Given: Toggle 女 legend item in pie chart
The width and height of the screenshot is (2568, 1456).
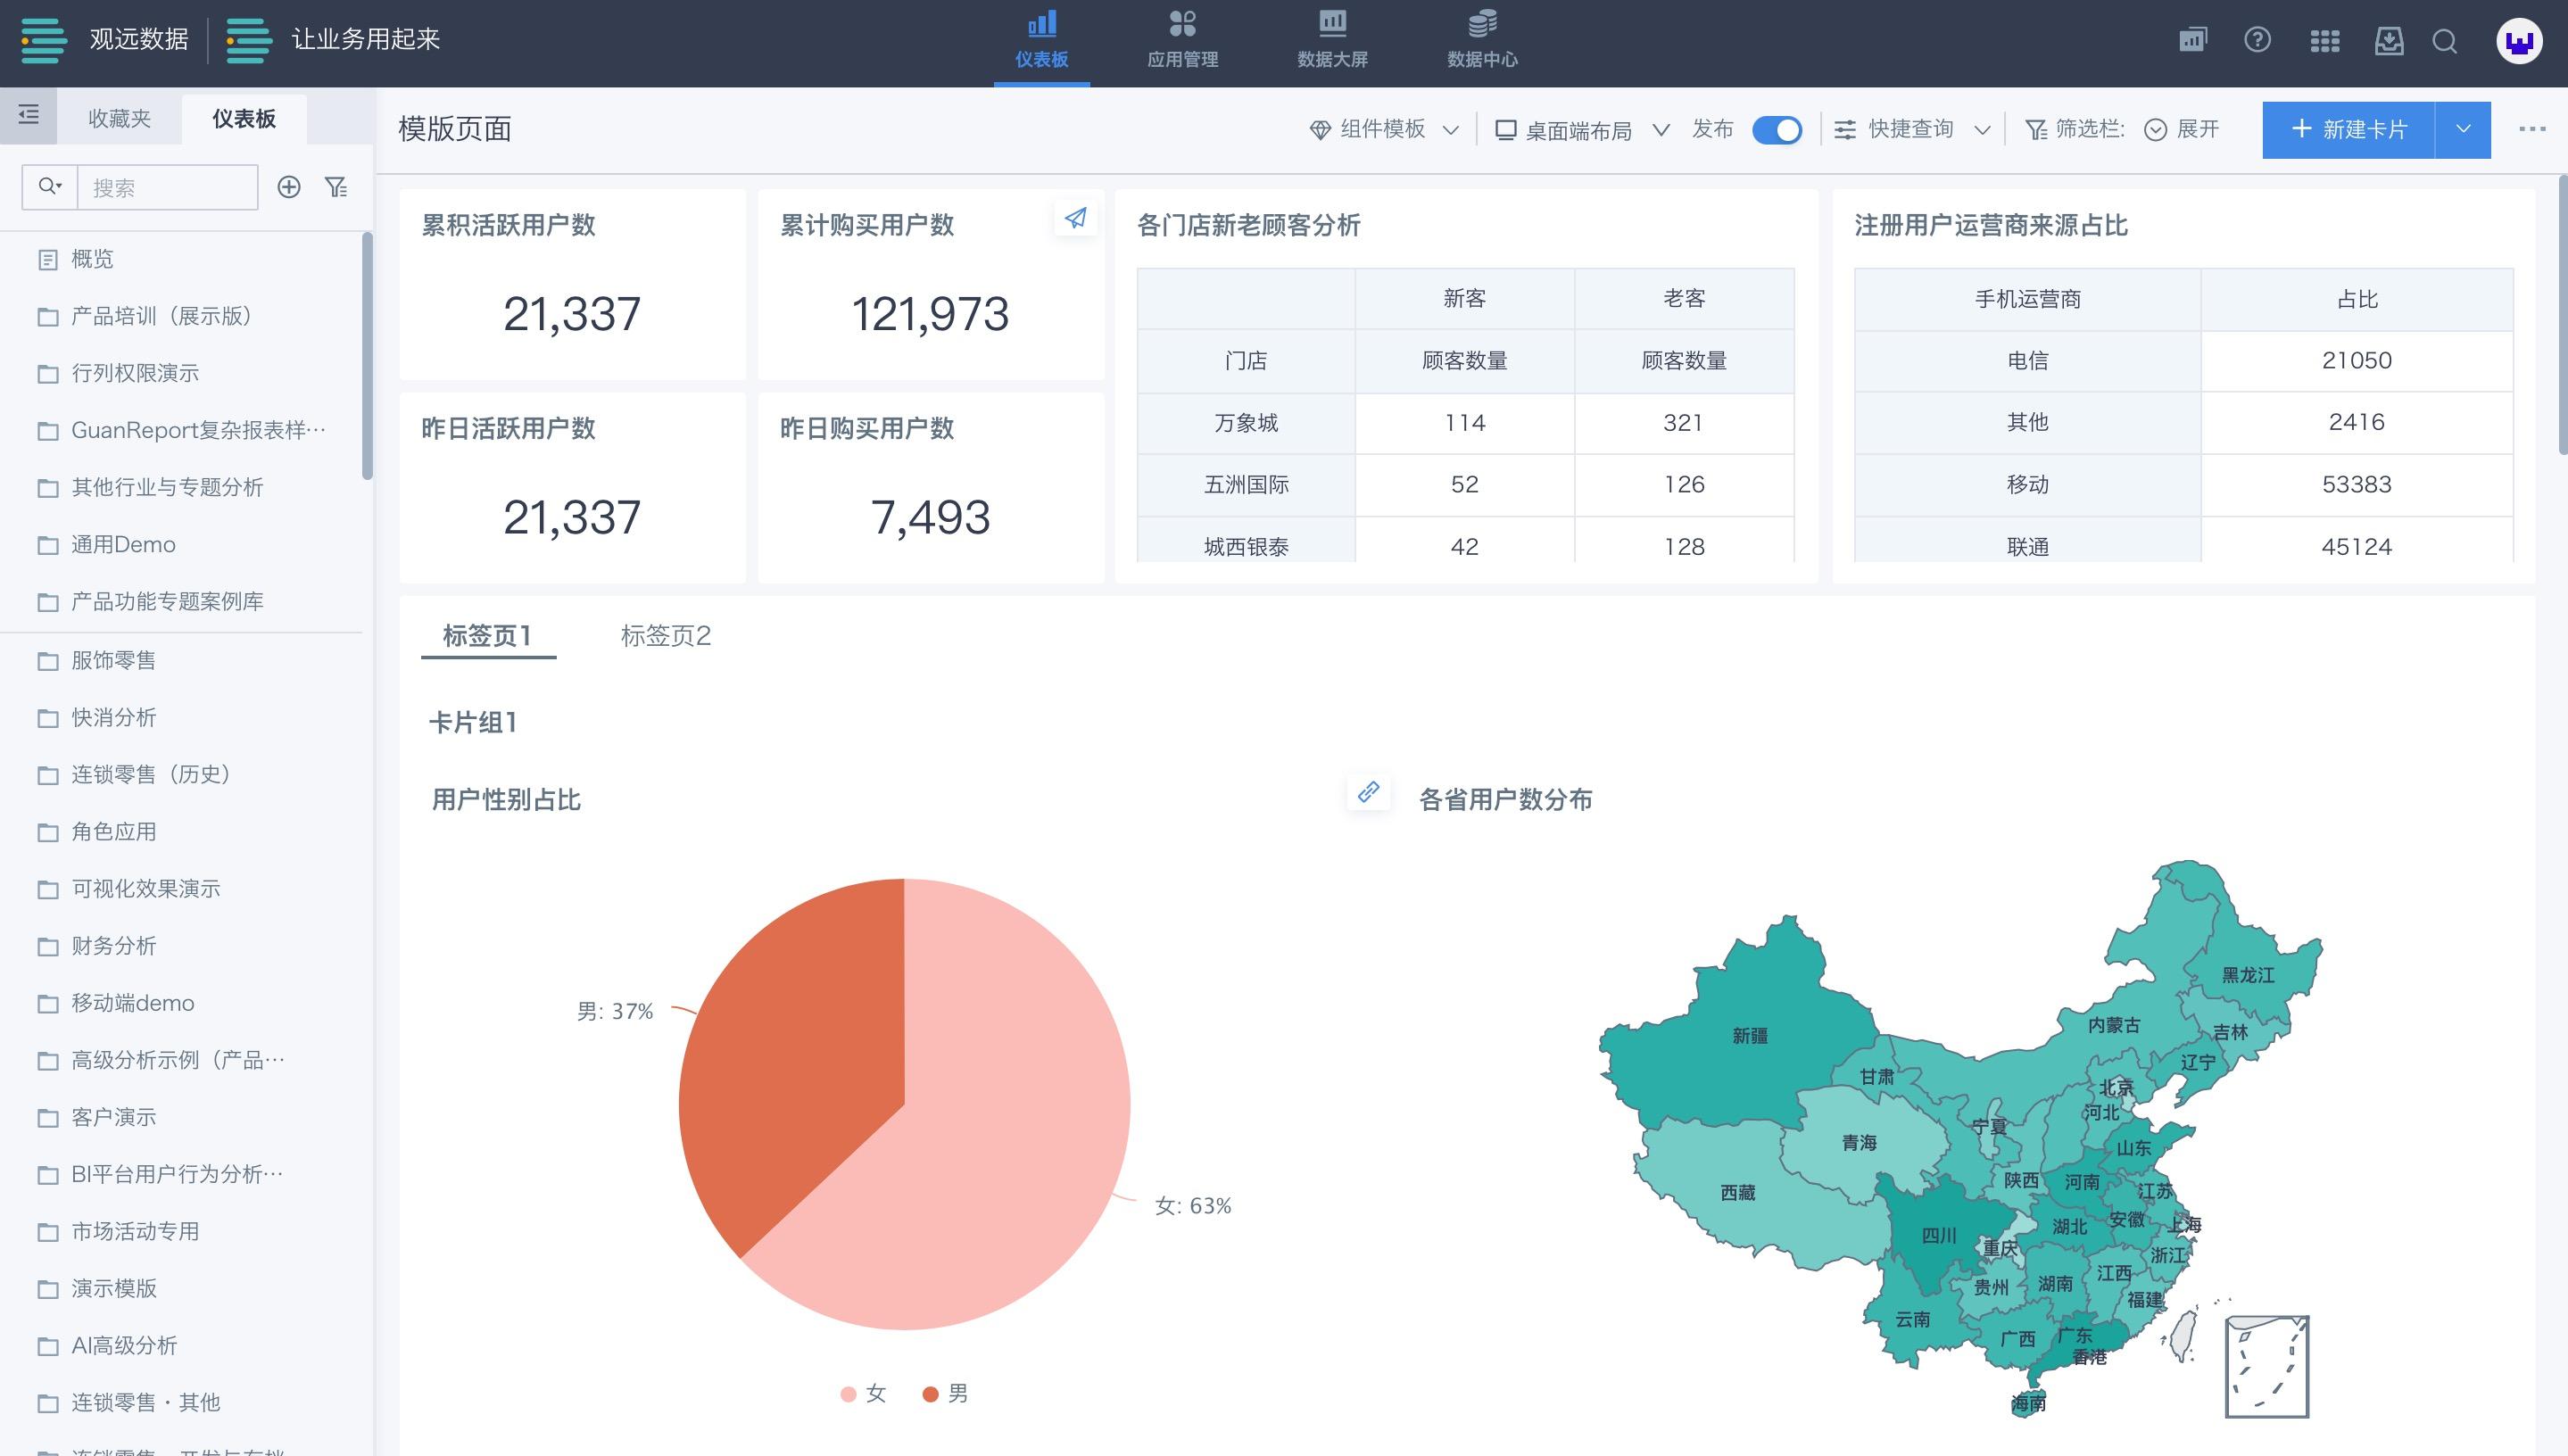Looking at the screenshot, I should 864,1393.
